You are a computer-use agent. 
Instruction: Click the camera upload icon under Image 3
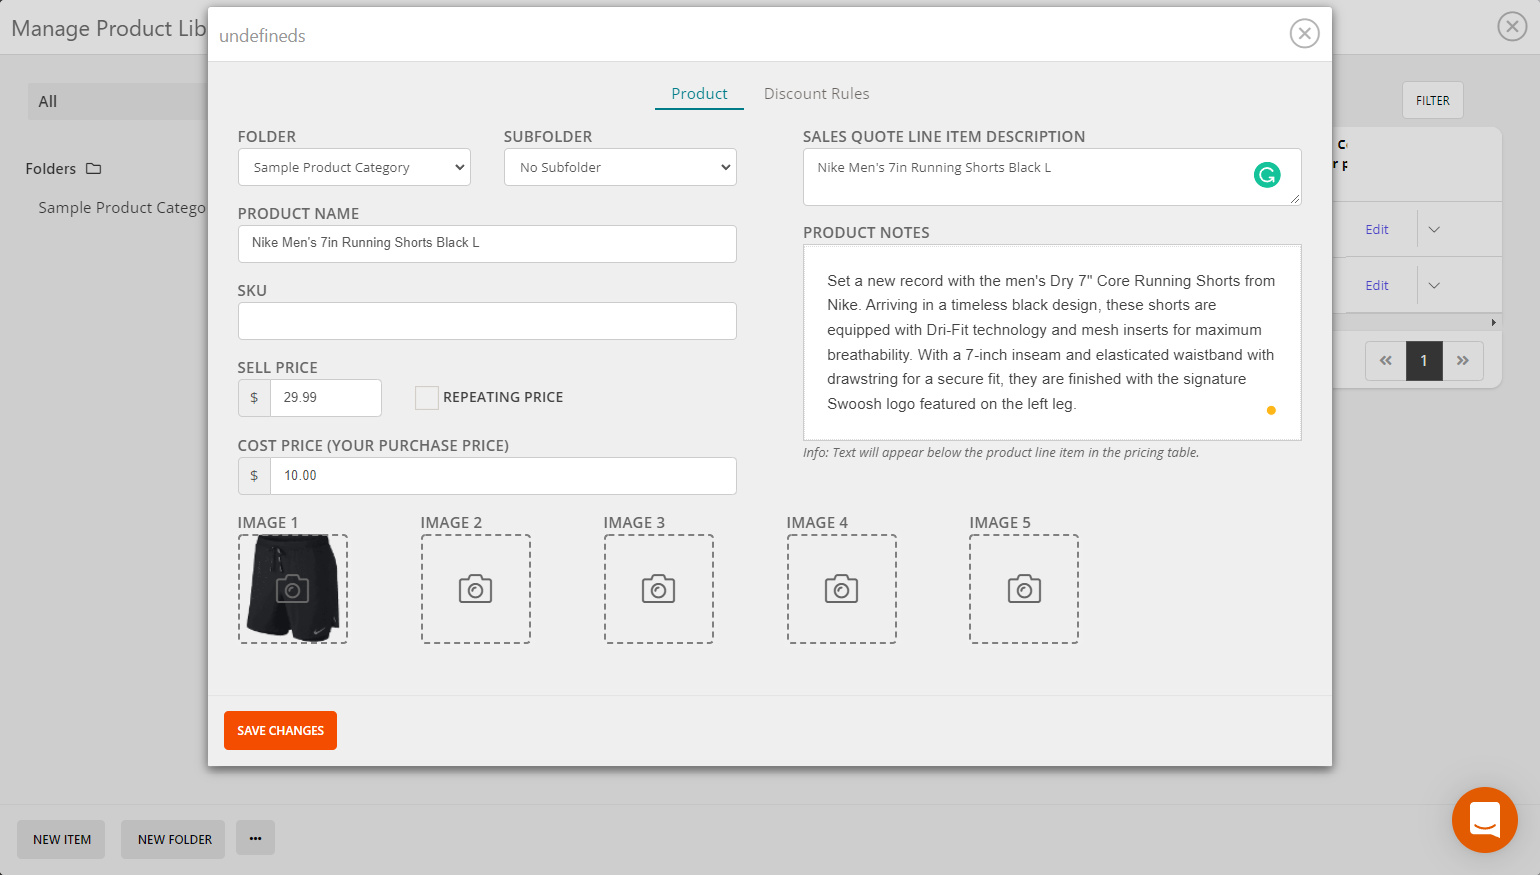[x=658, y=588]
